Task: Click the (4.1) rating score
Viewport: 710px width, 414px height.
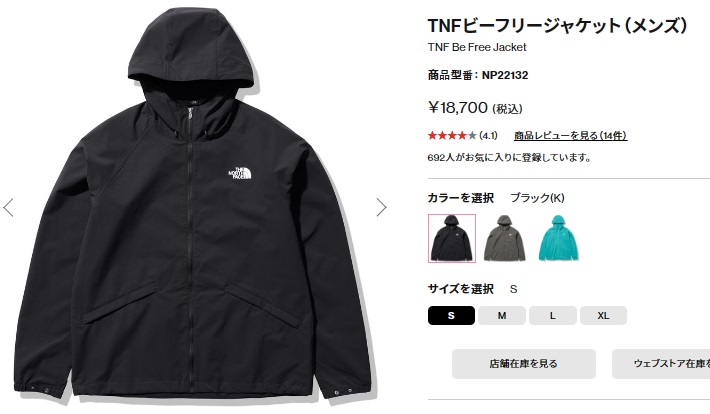Action: 488,135
